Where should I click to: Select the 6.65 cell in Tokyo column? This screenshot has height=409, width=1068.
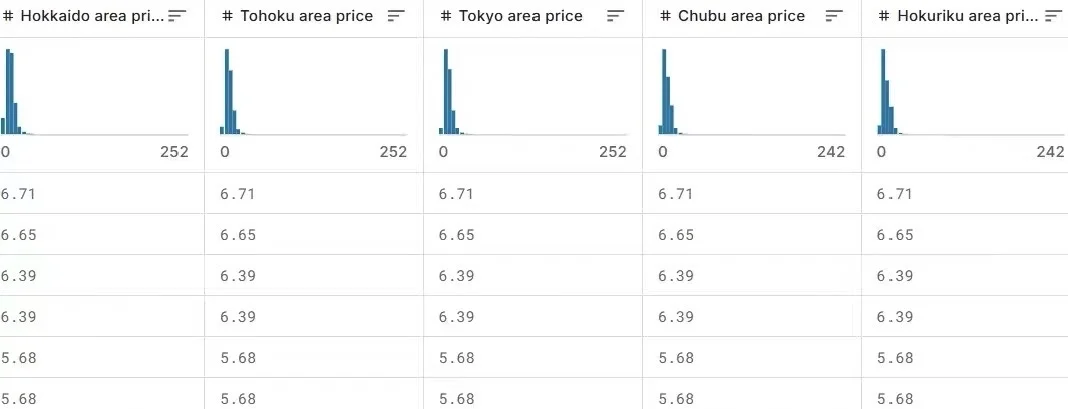457,235
